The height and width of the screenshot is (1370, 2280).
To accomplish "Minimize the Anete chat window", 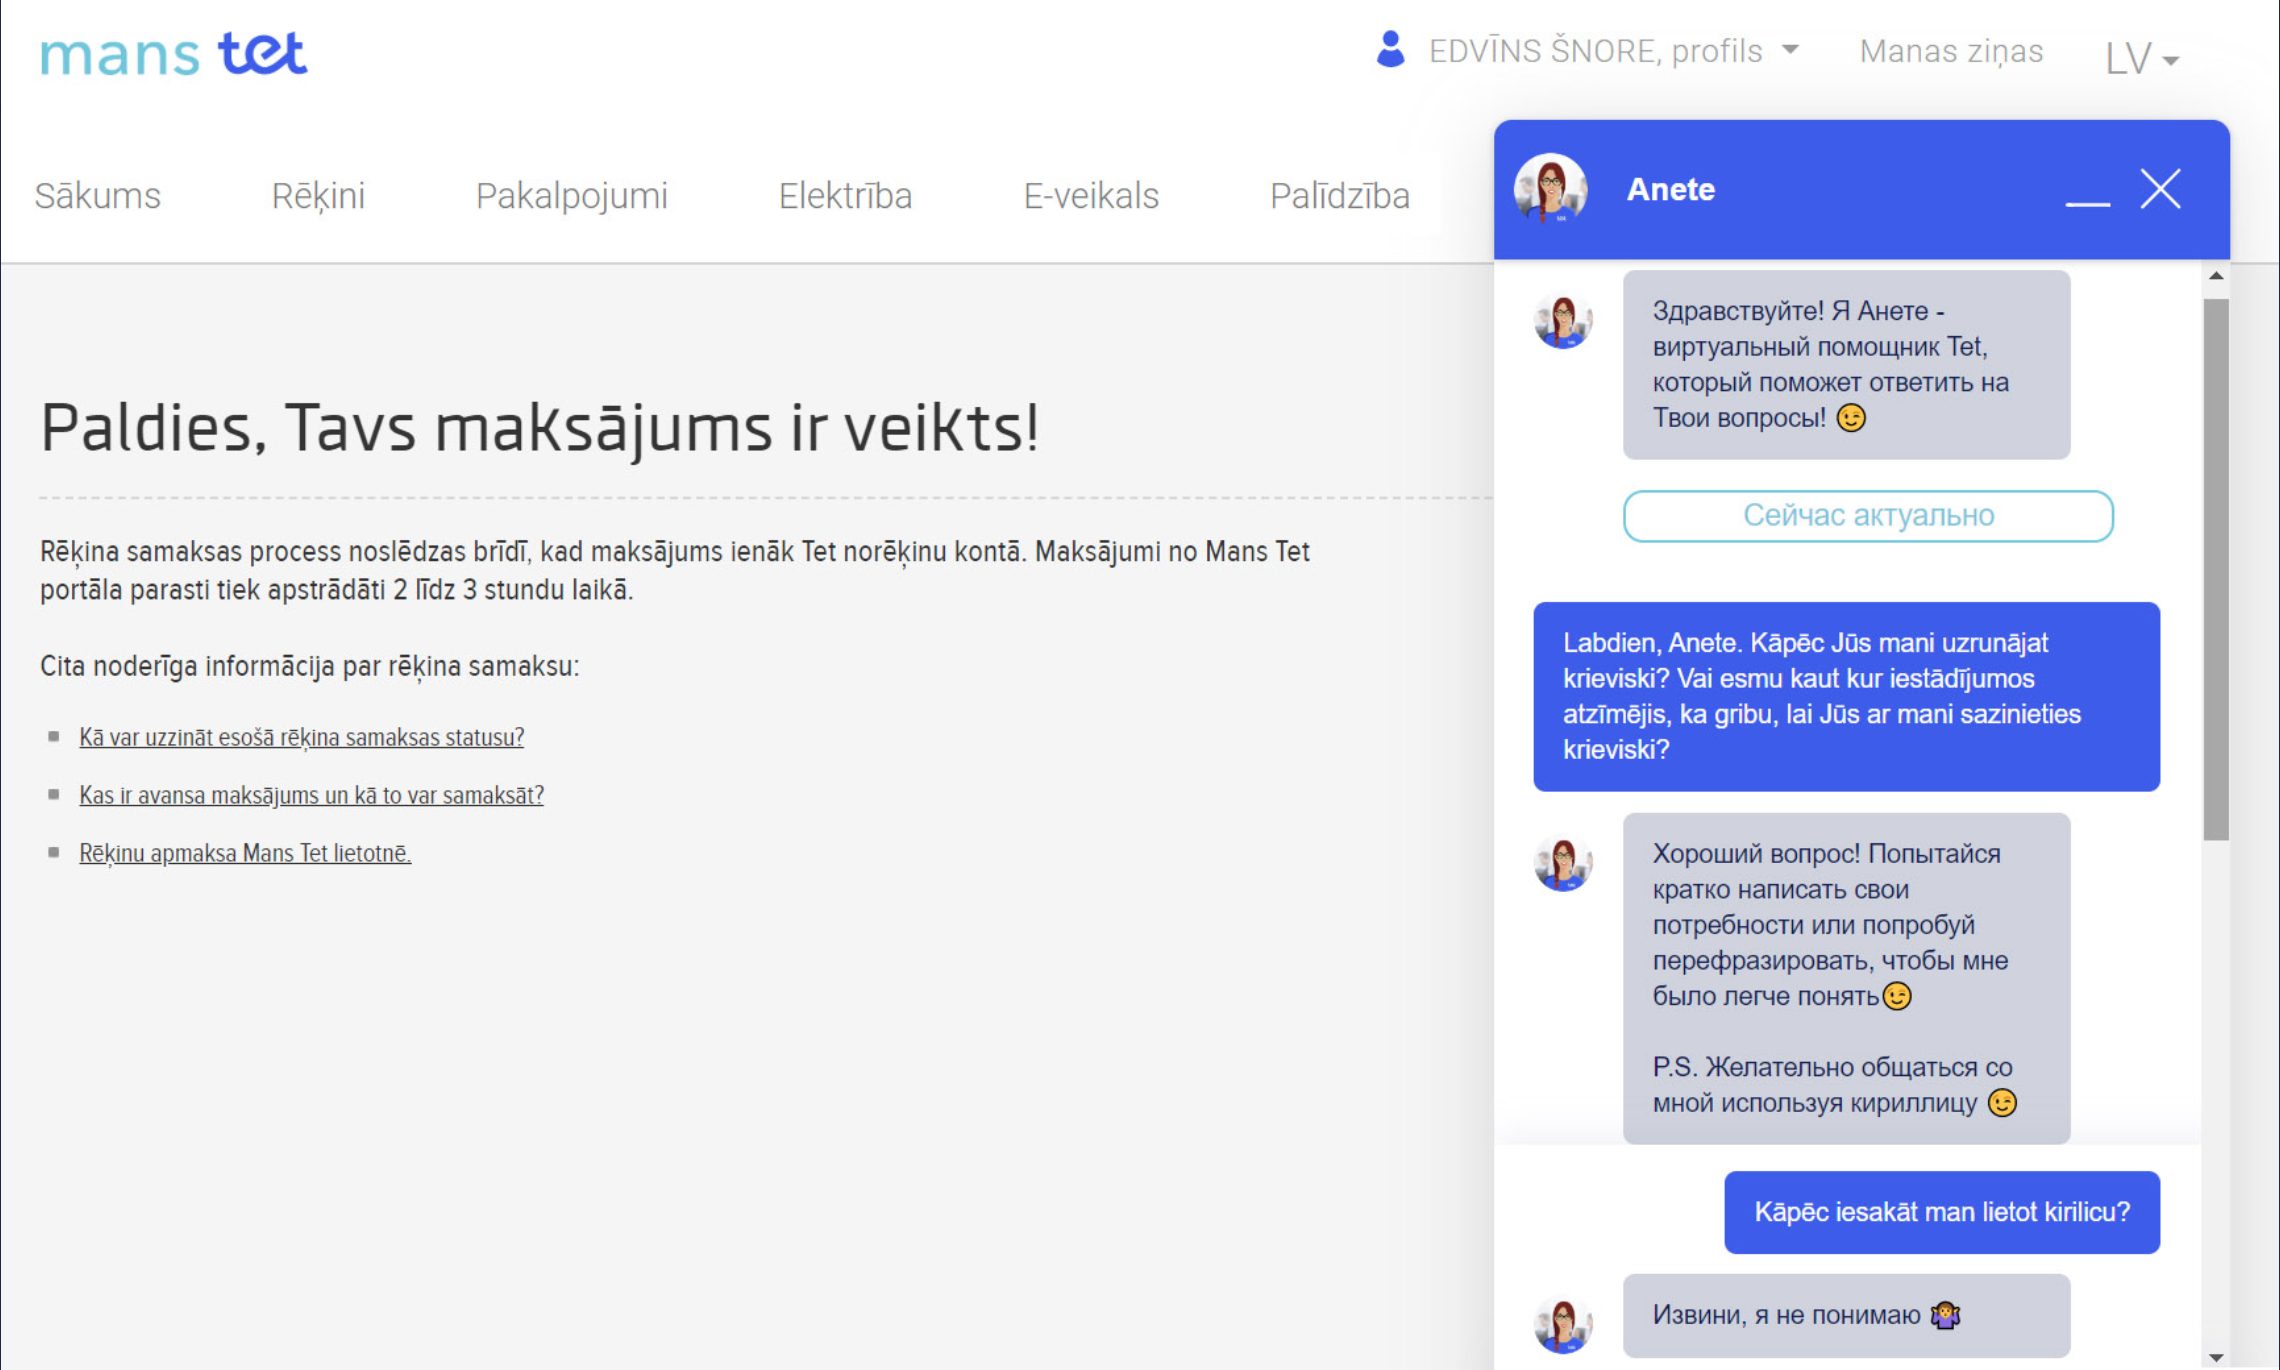I will click(2087, 201).
